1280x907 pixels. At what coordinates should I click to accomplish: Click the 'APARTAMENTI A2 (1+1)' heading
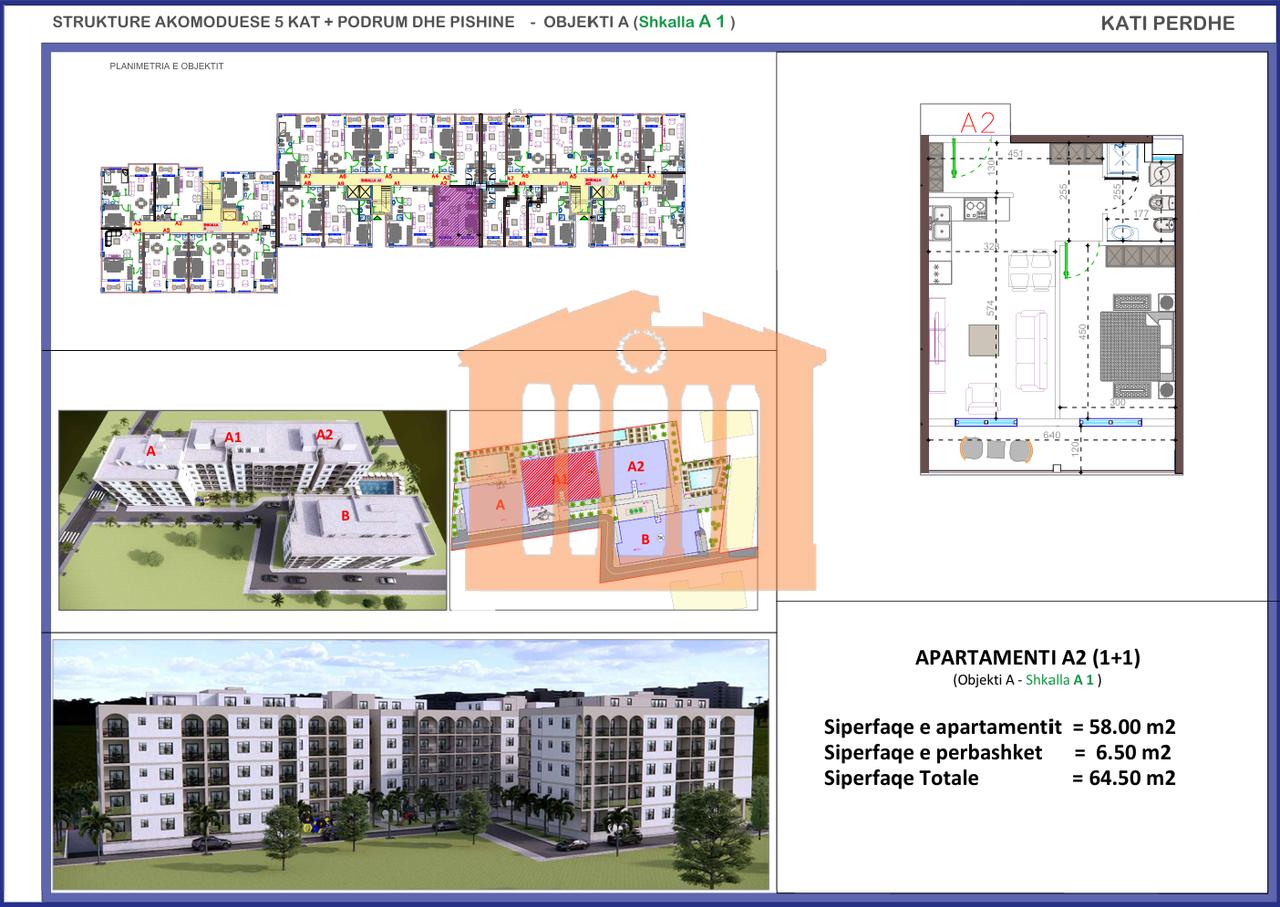[1028, 657]
